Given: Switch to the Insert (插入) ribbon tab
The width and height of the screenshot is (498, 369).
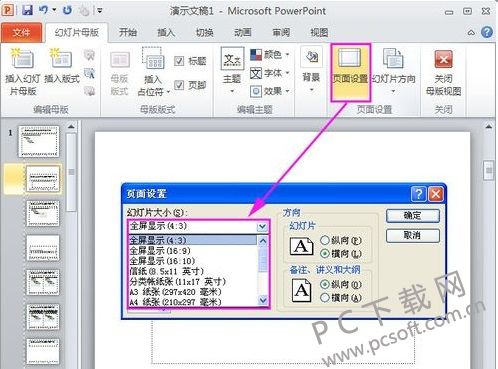Looking at the screenshot, I should pyautogui.click(x=166, y=32).
